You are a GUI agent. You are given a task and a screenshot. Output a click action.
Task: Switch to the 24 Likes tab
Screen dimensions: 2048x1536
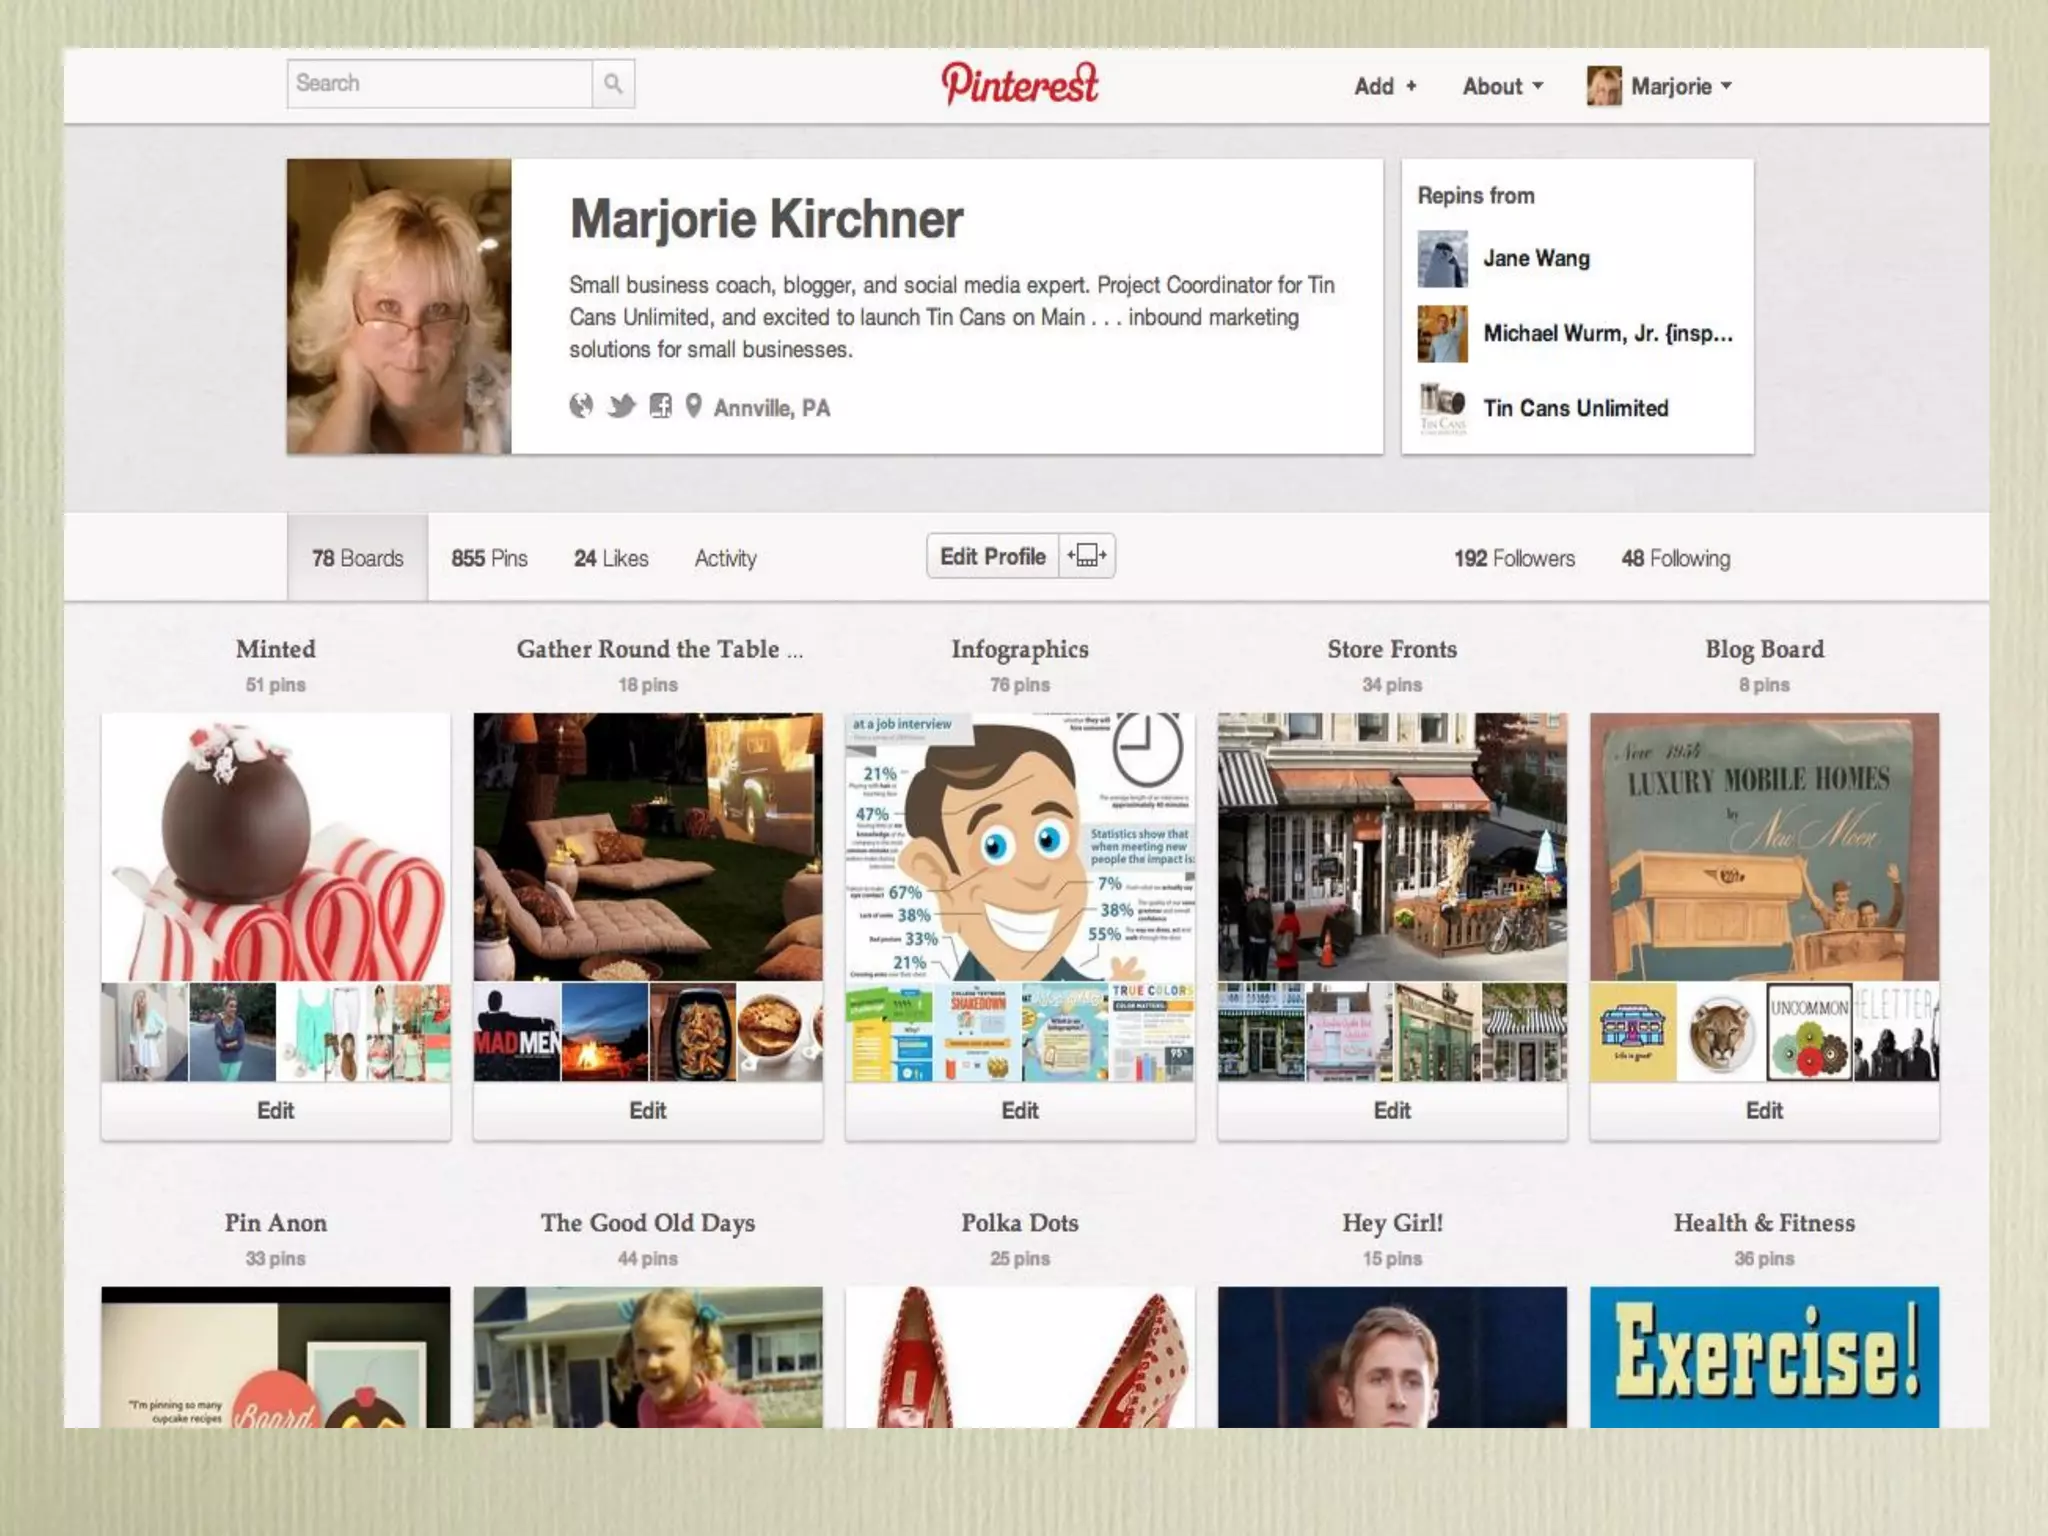611,558
